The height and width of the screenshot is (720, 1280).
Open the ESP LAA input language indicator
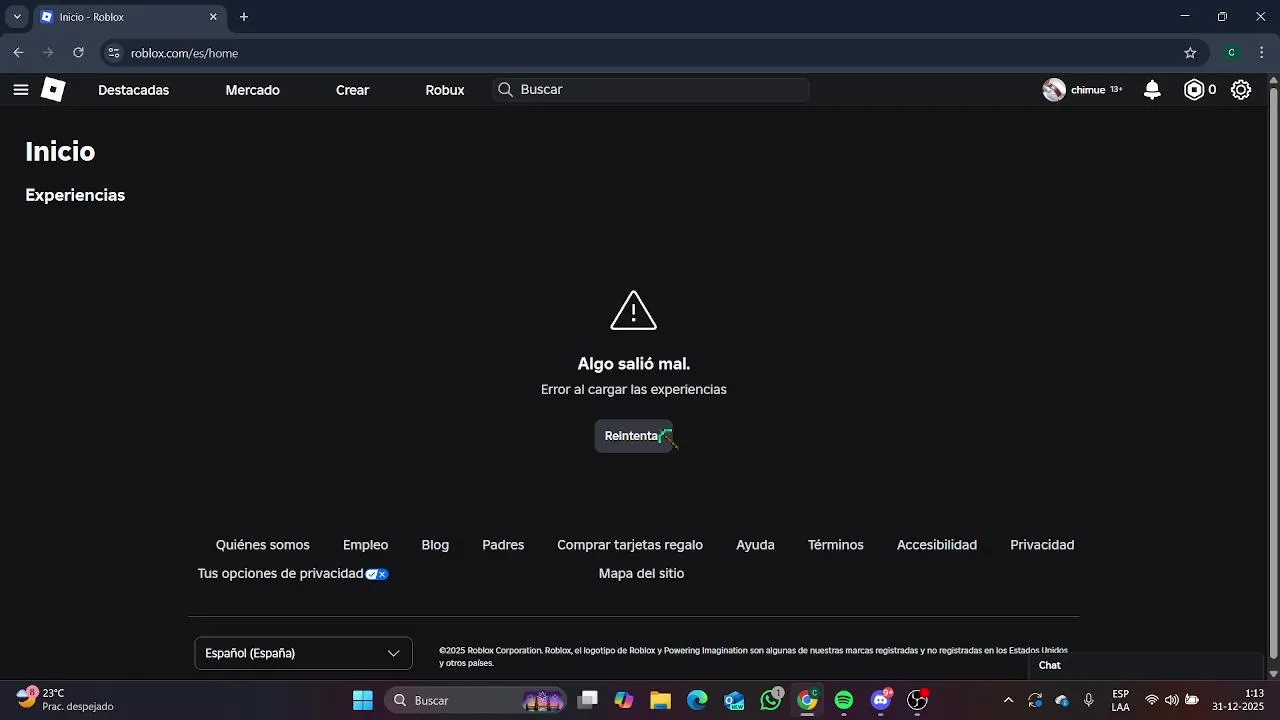point(1121,700)
